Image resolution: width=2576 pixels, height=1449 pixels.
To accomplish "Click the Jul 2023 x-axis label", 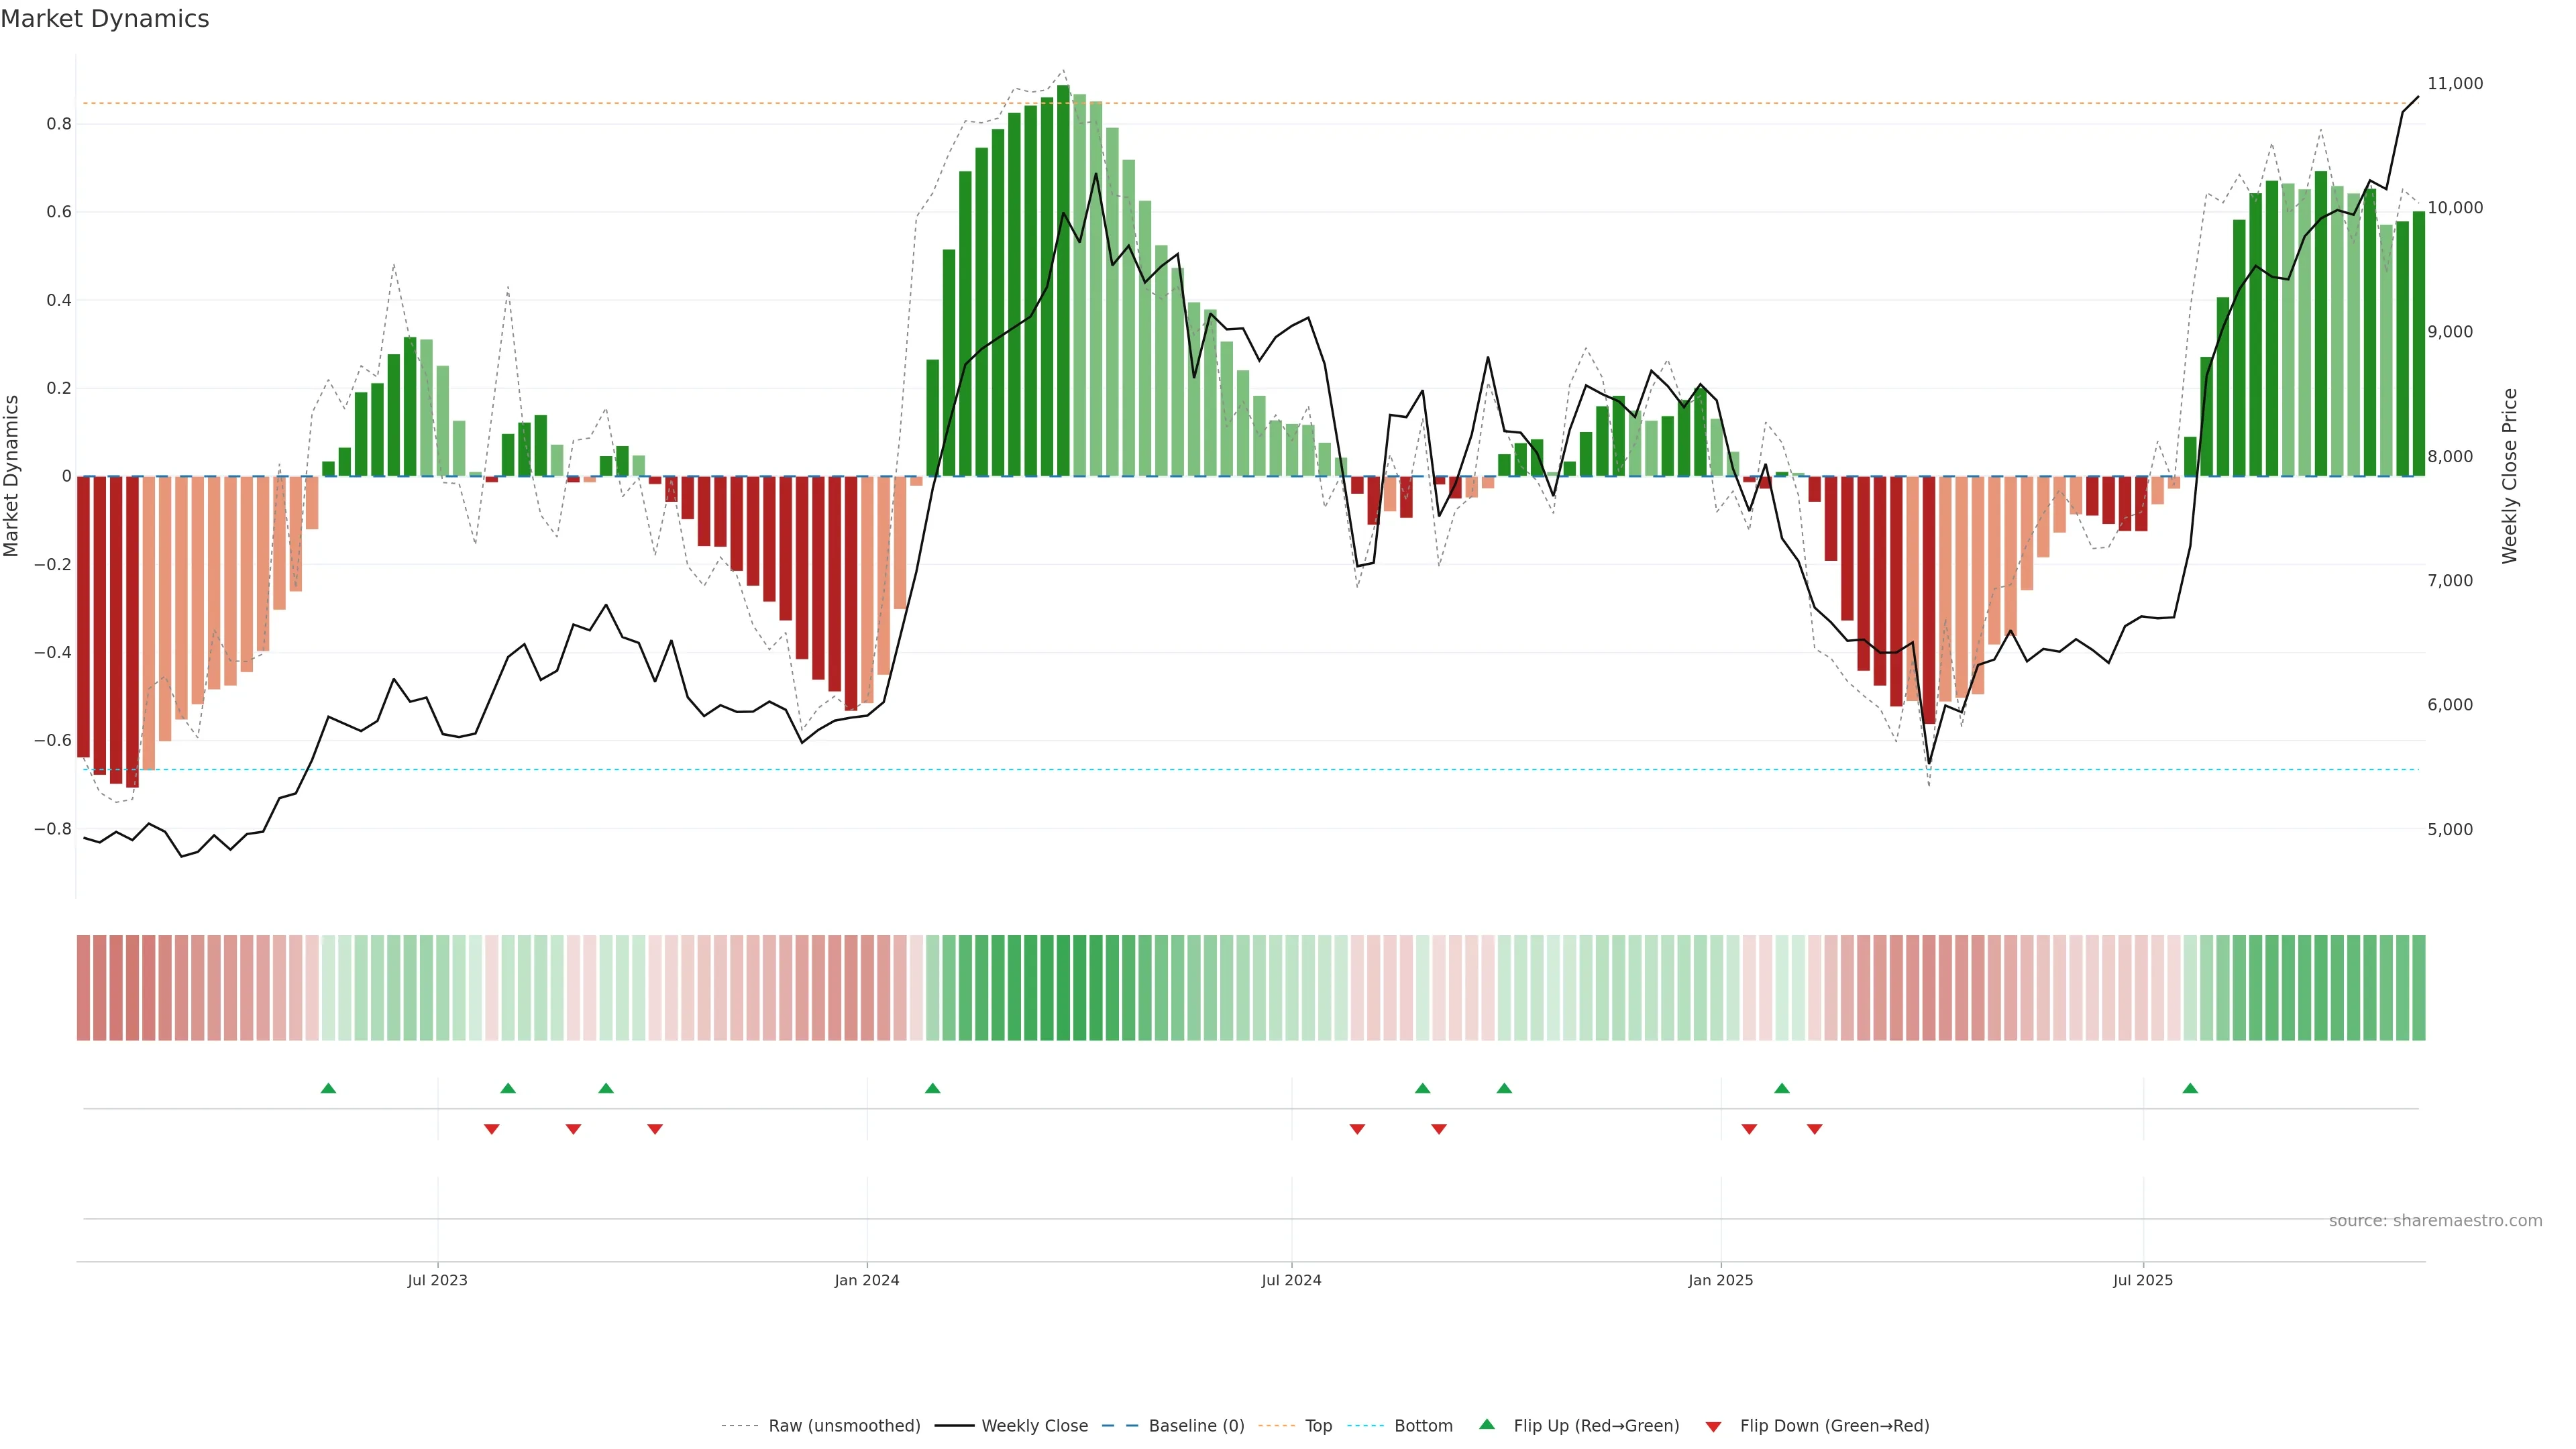I will [437, 1280].
